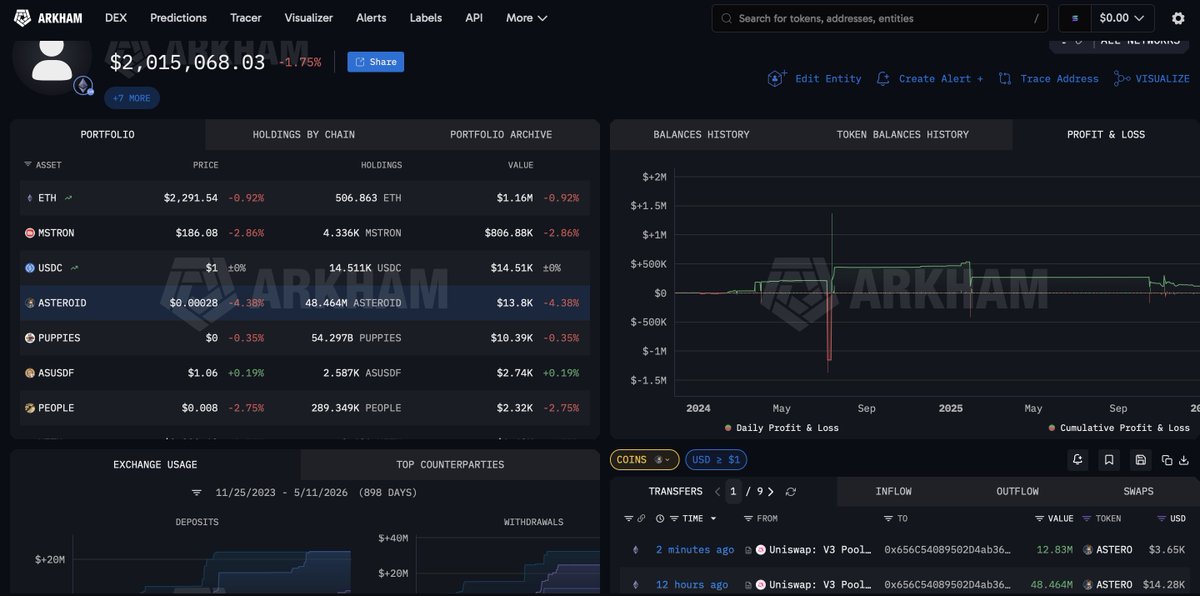Click the search magnifier icon
Viewport: 1200px width, 596px height.
point(726,18)
